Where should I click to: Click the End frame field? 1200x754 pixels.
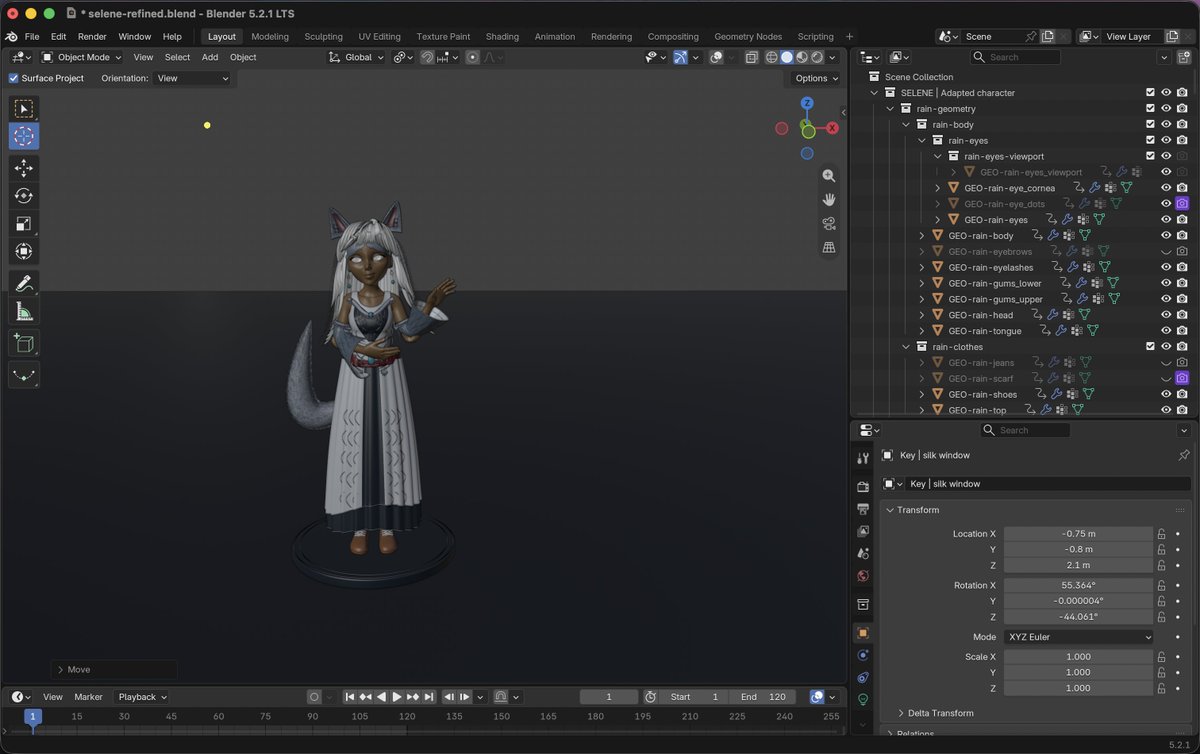tap(765, 697)
